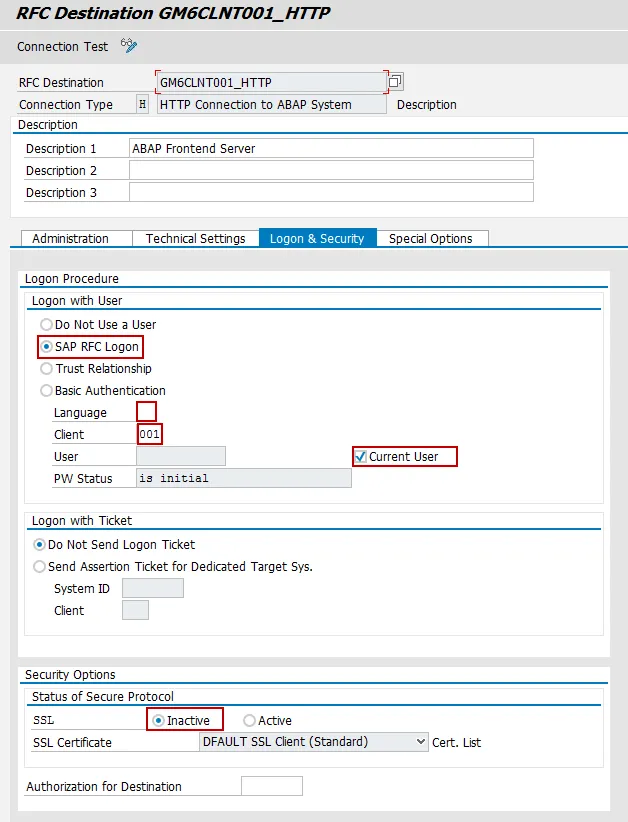The image size is (628, 822).
Task: Select the Trust Relationship option
Action: 47,369
